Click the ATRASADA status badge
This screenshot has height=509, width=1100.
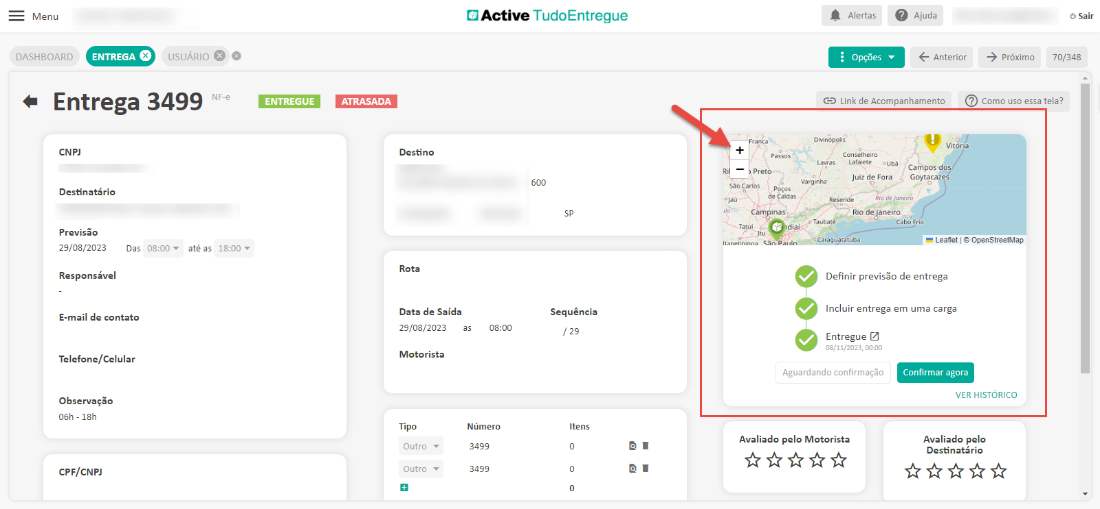pos(366,101)
